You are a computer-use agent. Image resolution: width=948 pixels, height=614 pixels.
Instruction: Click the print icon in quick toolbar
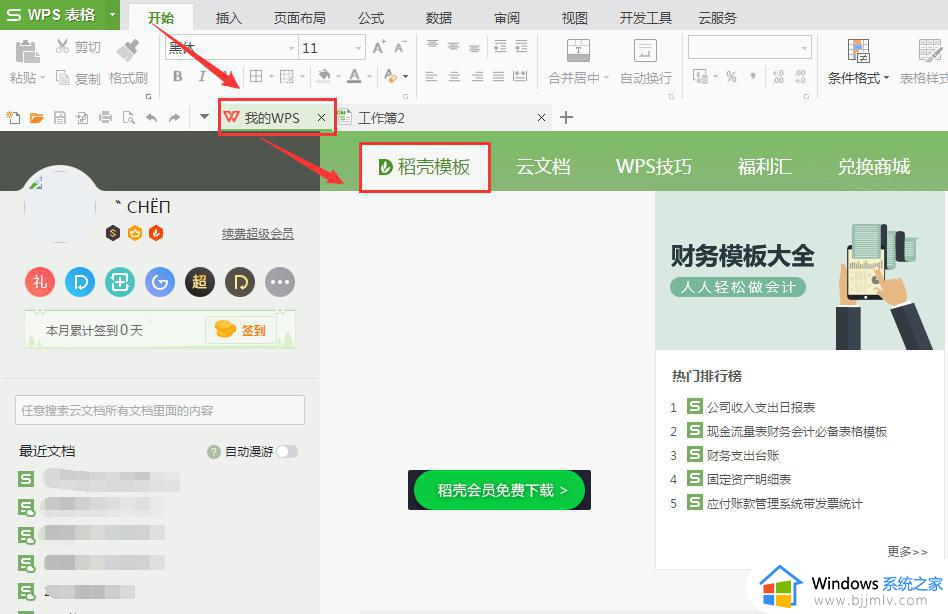106,117
